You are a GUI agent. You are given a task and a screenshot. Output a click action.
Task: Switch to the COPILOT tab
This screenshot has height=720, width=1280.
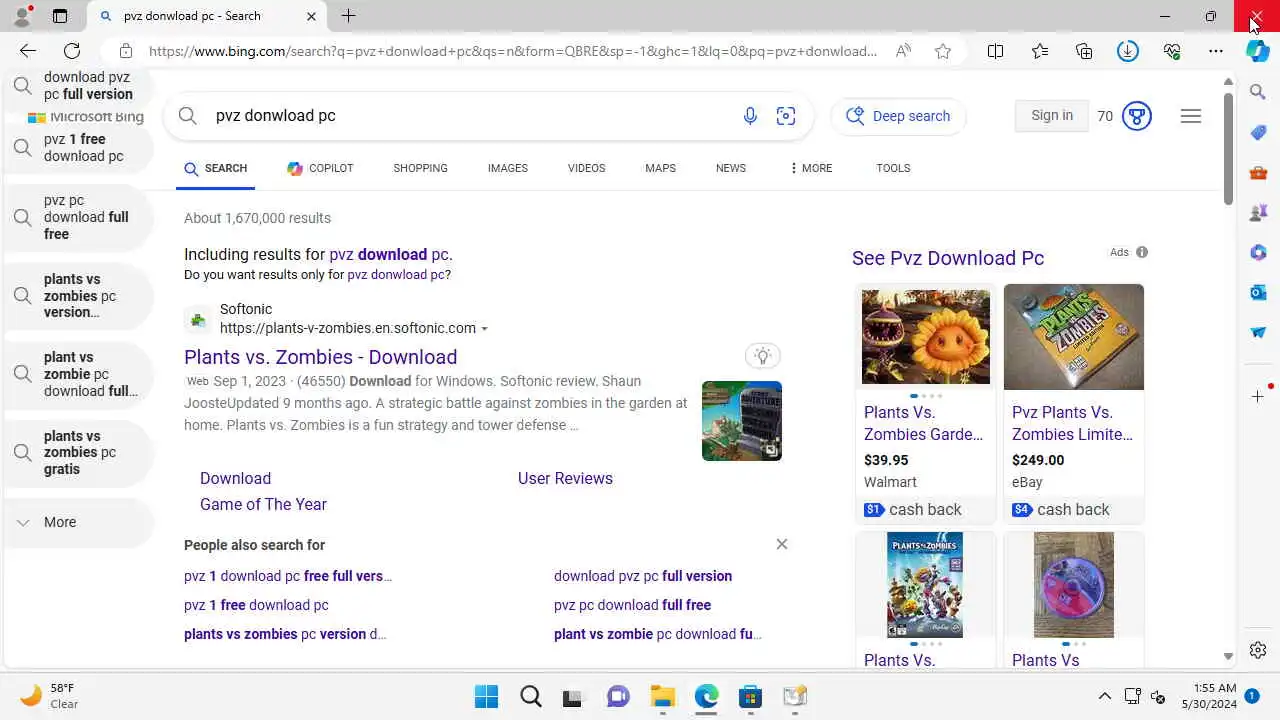[320, 168]
